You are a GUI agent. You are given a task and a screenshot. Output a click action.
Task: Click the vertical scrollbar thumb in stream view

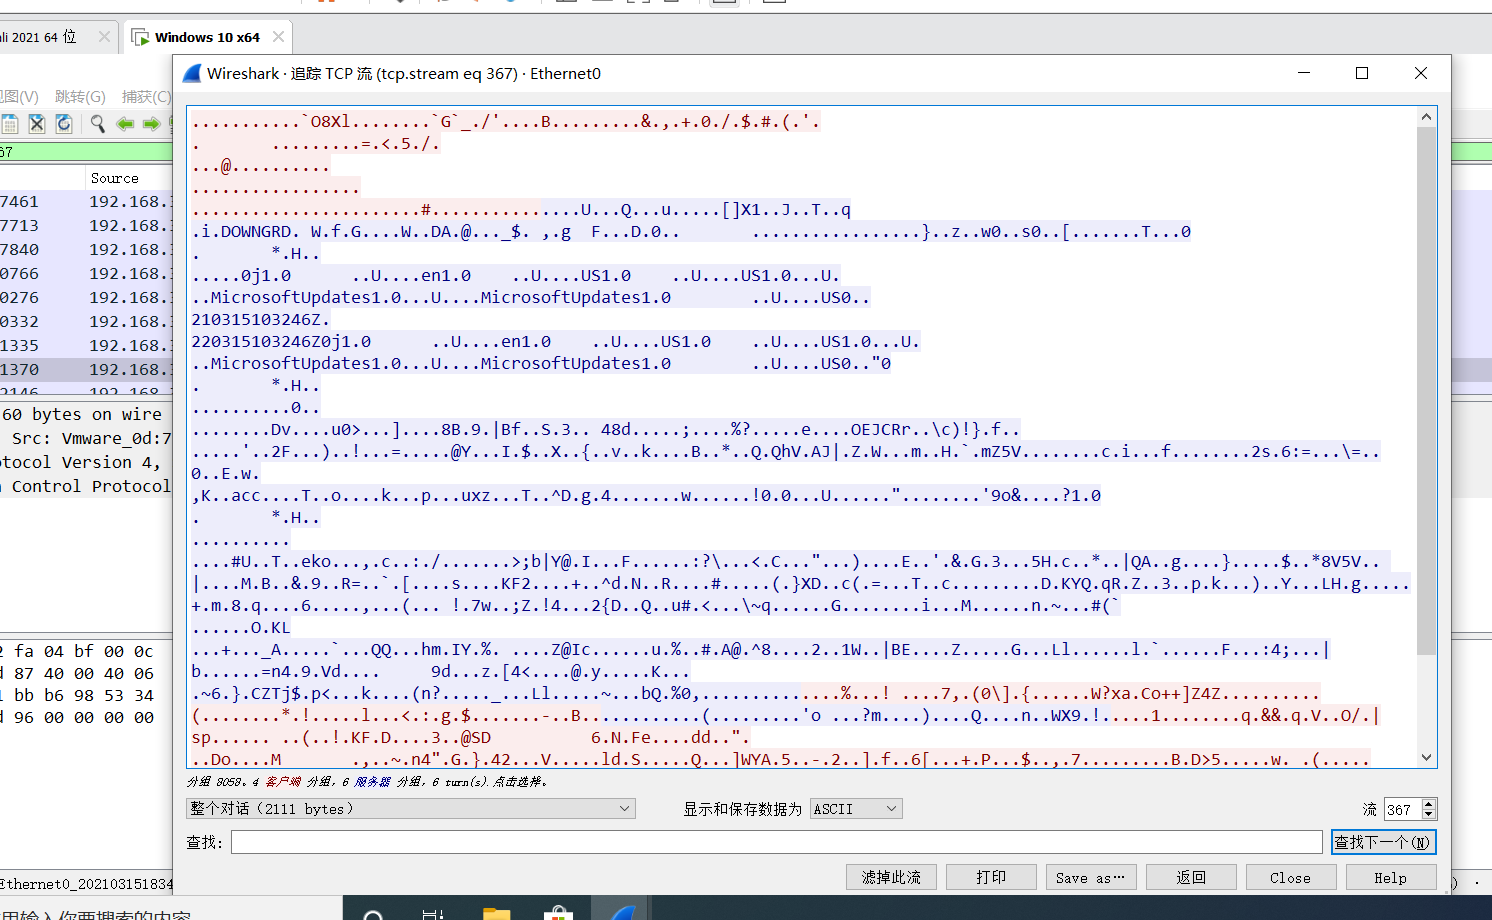(x=1427, y=391)
